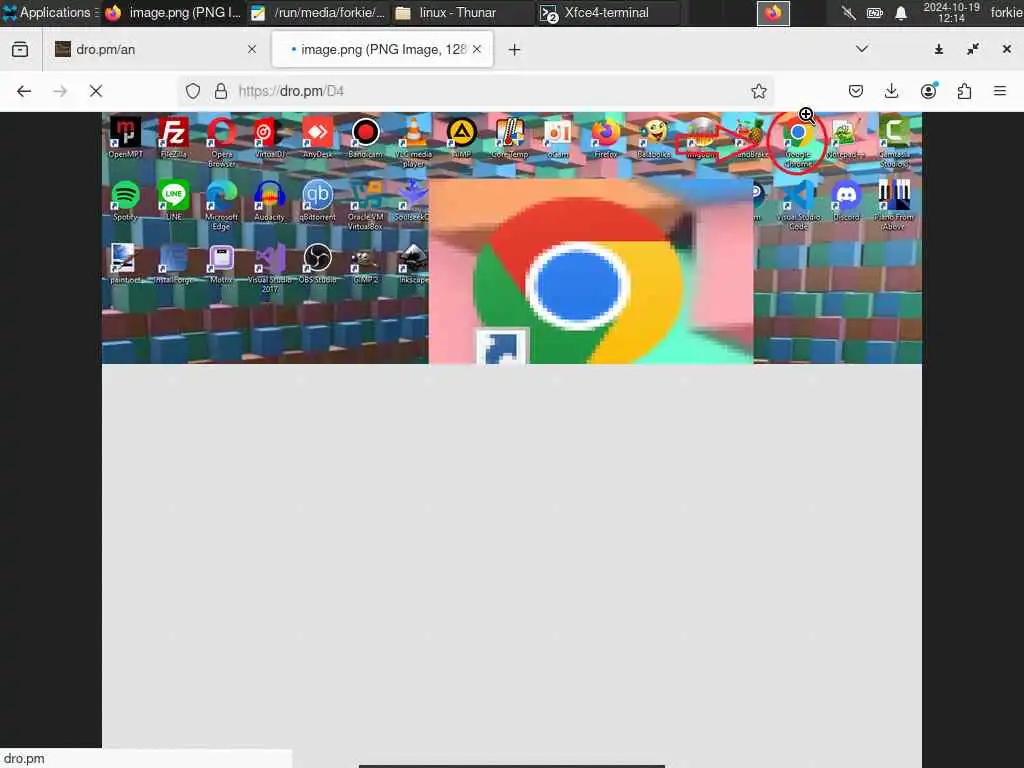The image size is (1024, 768).
Task: Save the page to Pocket
Action: coord(856,91)
